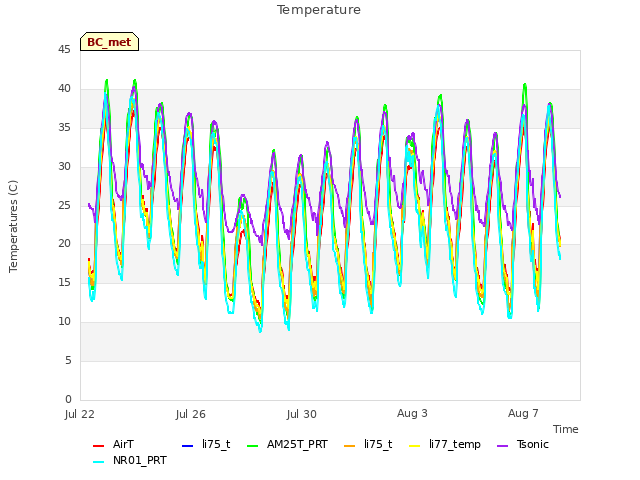Click the red AirT legend swatch
640x480 pixels.
98,445
